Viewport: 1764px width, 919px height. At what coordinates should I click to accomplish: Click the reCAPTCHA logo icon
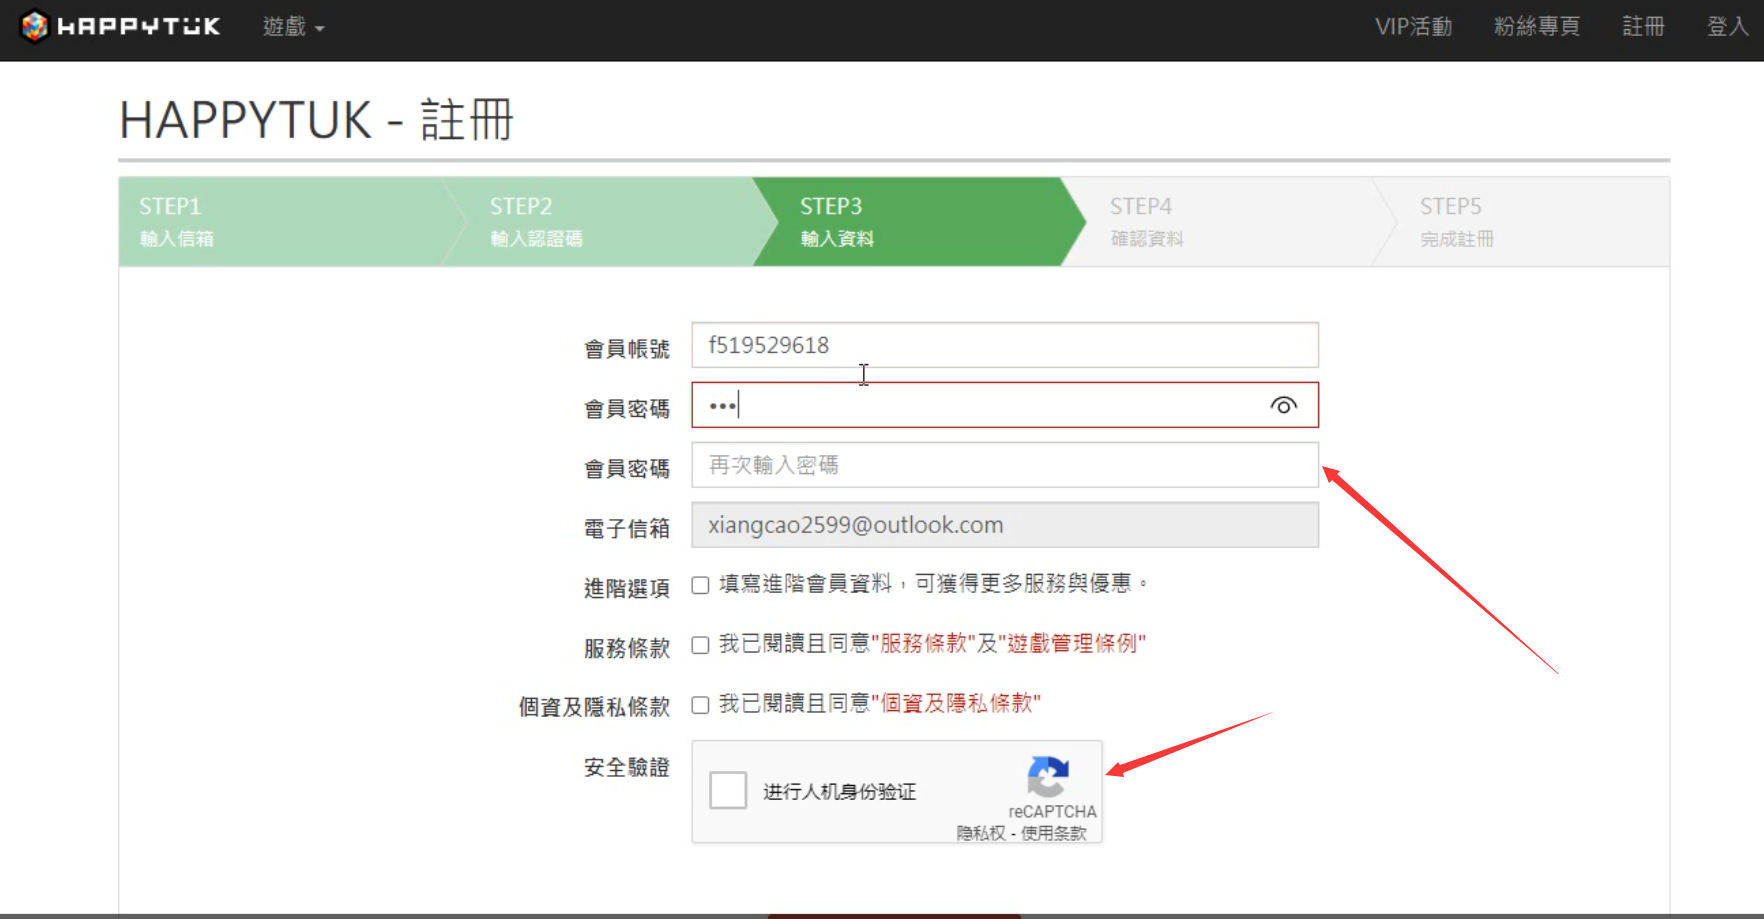click(x=1048, y=777)
